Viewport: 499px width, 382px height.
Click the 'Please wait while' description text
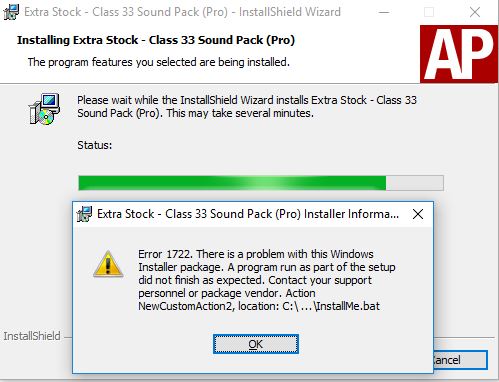pyautogui.click(x=247, y=107)
